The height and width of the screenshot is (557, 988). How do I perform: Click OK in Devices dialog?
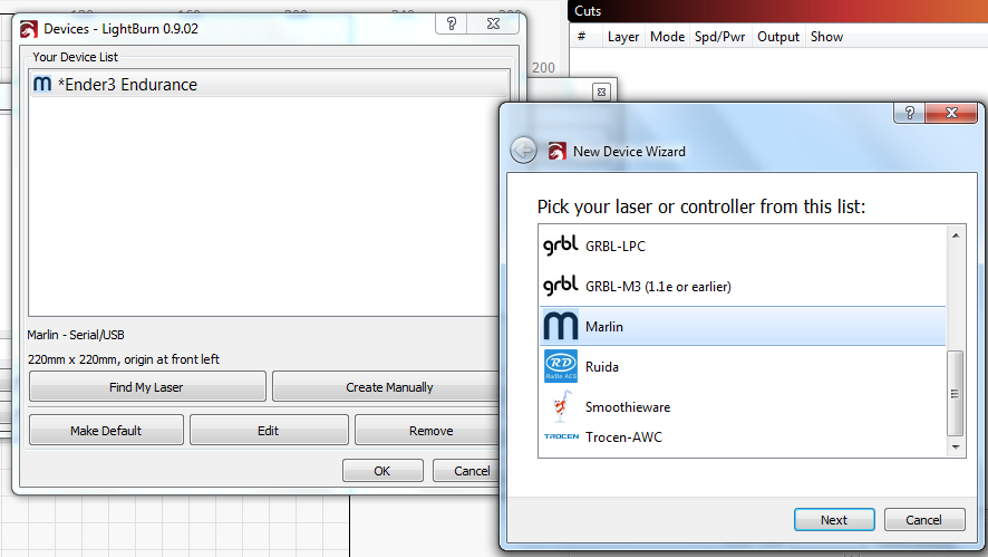coord(382,471)
